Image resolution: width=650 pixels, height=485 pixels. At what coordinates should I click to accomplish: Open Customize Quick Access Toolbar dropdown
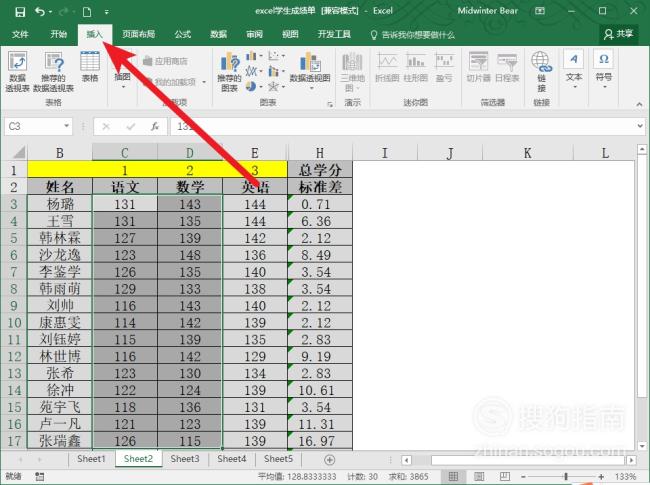(x=107, y=12)
